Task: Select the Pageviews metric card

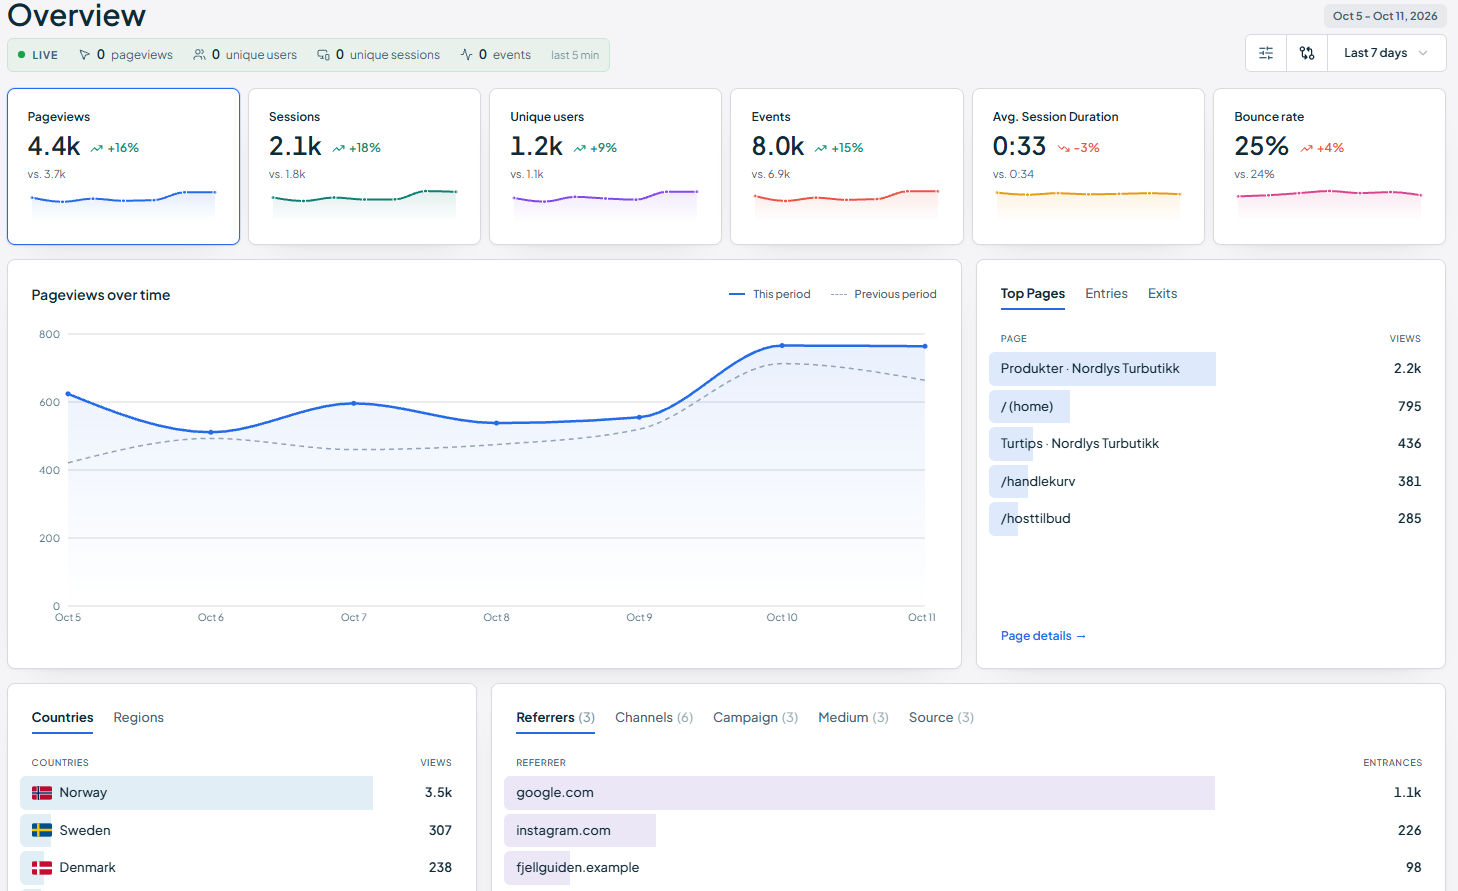Action: click(x=123, y=166)
